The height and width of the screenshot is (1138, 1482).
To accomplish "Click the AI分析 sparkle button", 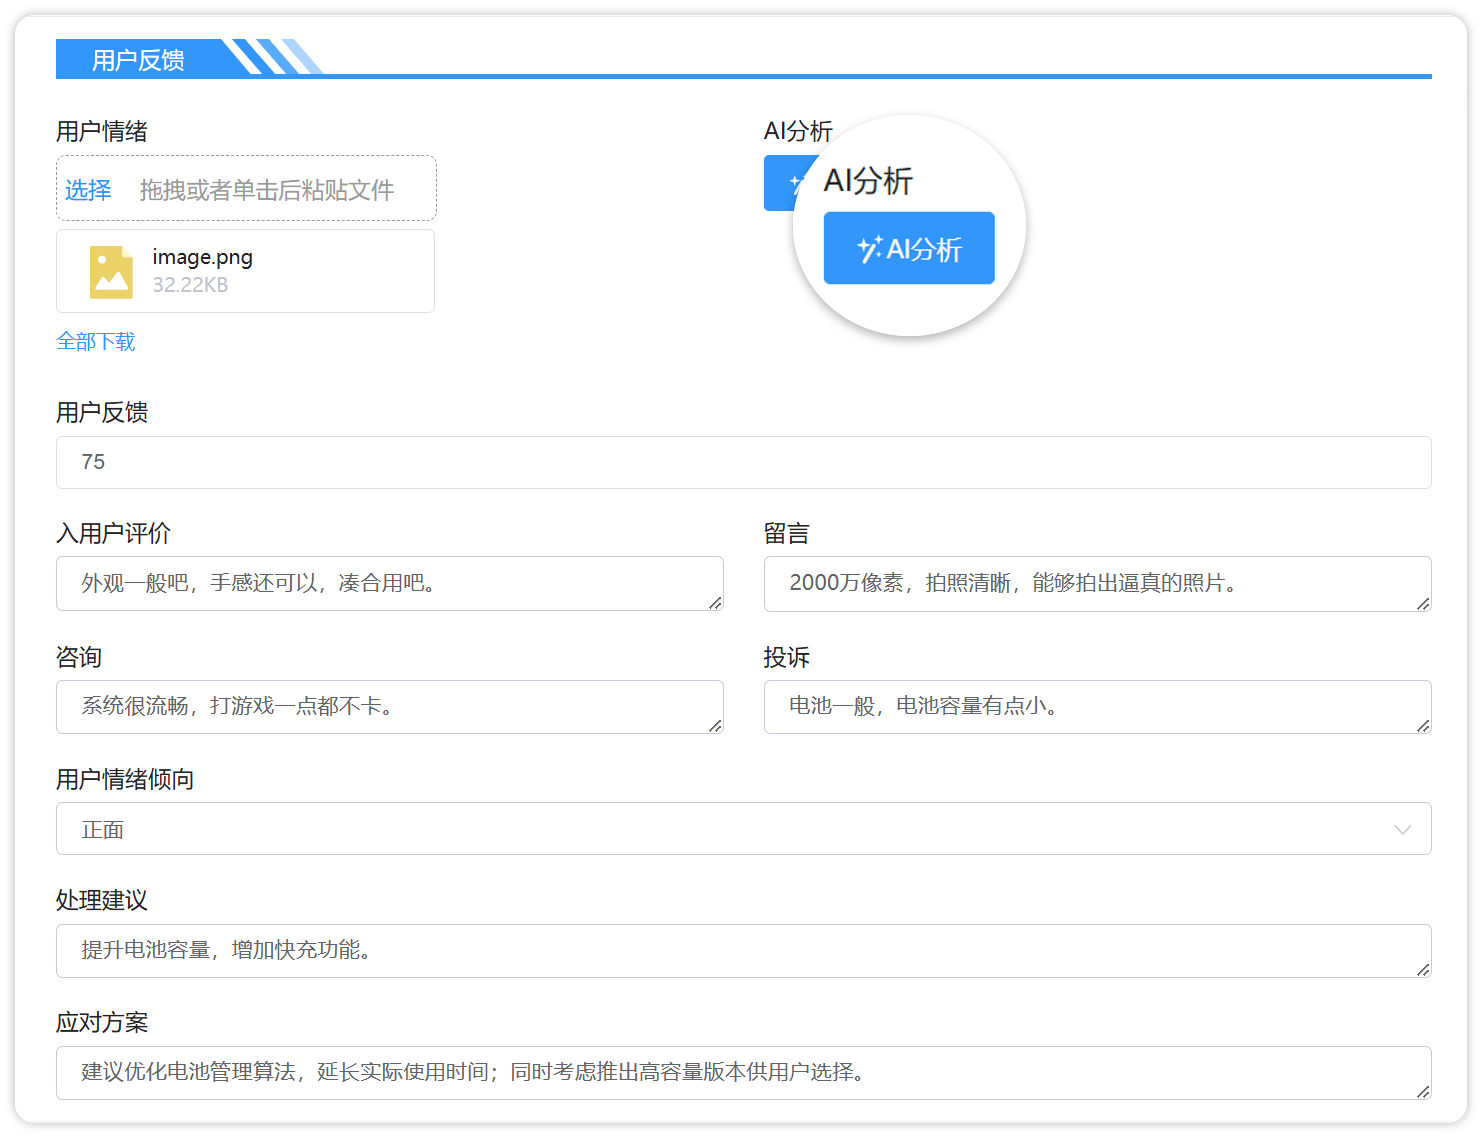I will click(x=909, y=248).
